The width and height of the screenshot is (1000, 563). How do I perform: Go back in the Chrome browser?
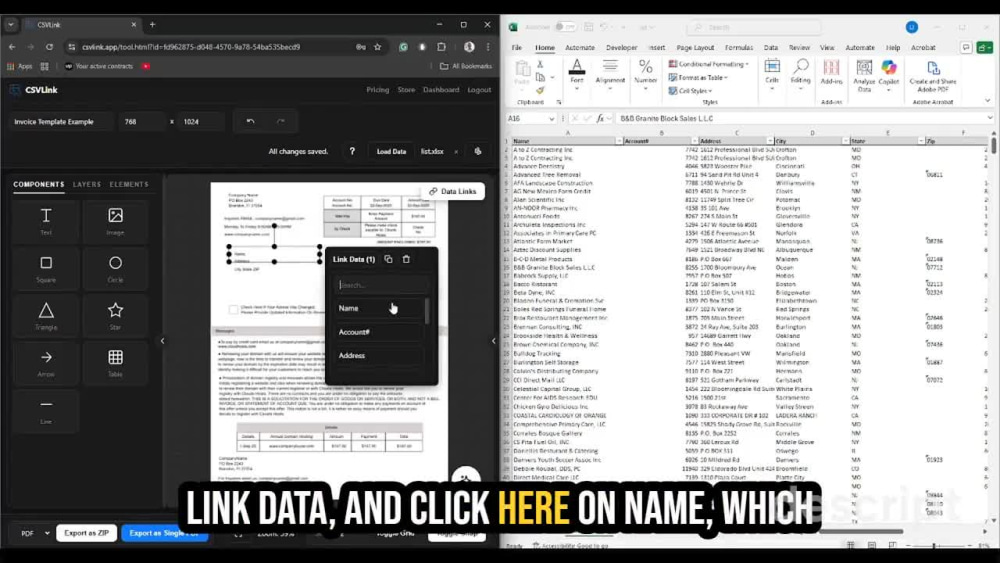pos(12,47)
